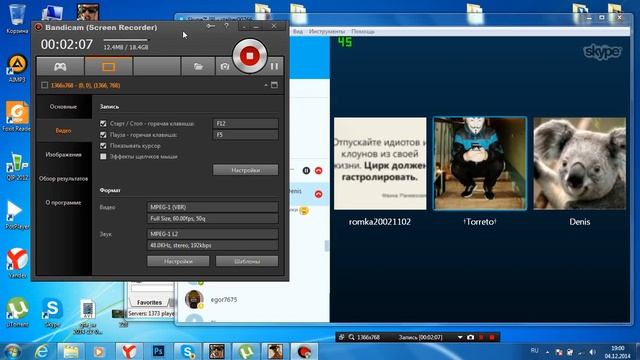Open AIMP3 desktop shortcut
Viewport: 640px width, 360px height.
pos(17,68)
